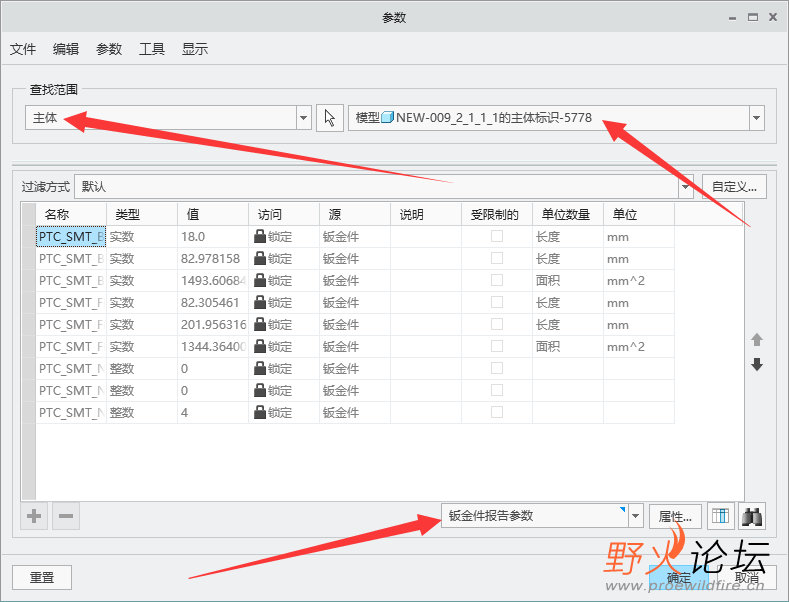The image size is (789, 602).
Task: Toggle restricted checkbox in 18.0 row
Action: tap(497, 236)
